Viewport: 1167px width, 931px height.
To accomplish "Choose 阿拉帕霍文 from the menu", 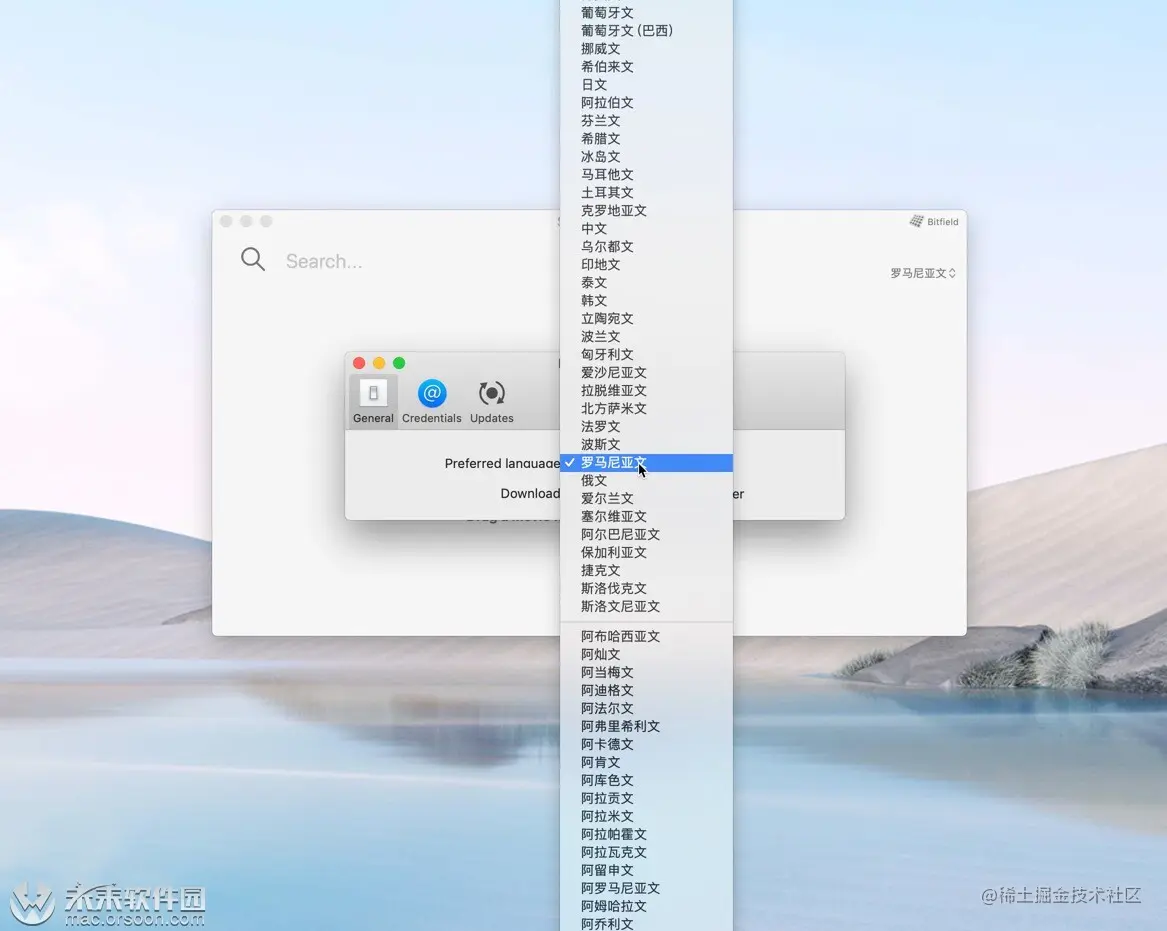I will 646,834.
